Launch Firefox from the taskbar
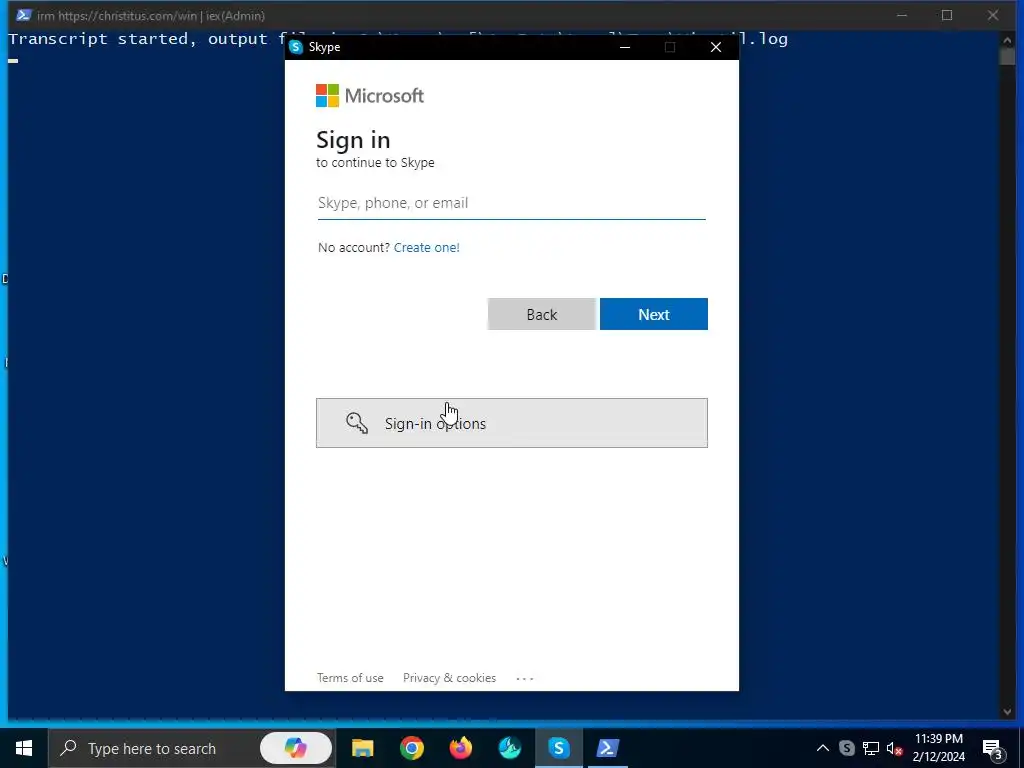1024x768 pixels. point(460,748)
